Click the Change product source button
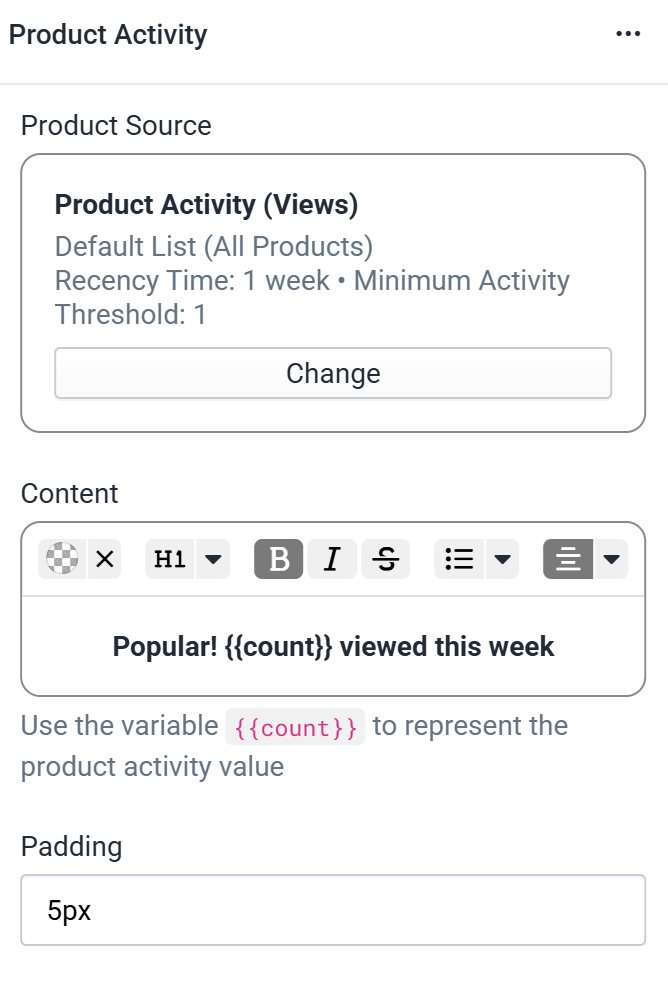668x1003 pixels. tap(333, 373)
